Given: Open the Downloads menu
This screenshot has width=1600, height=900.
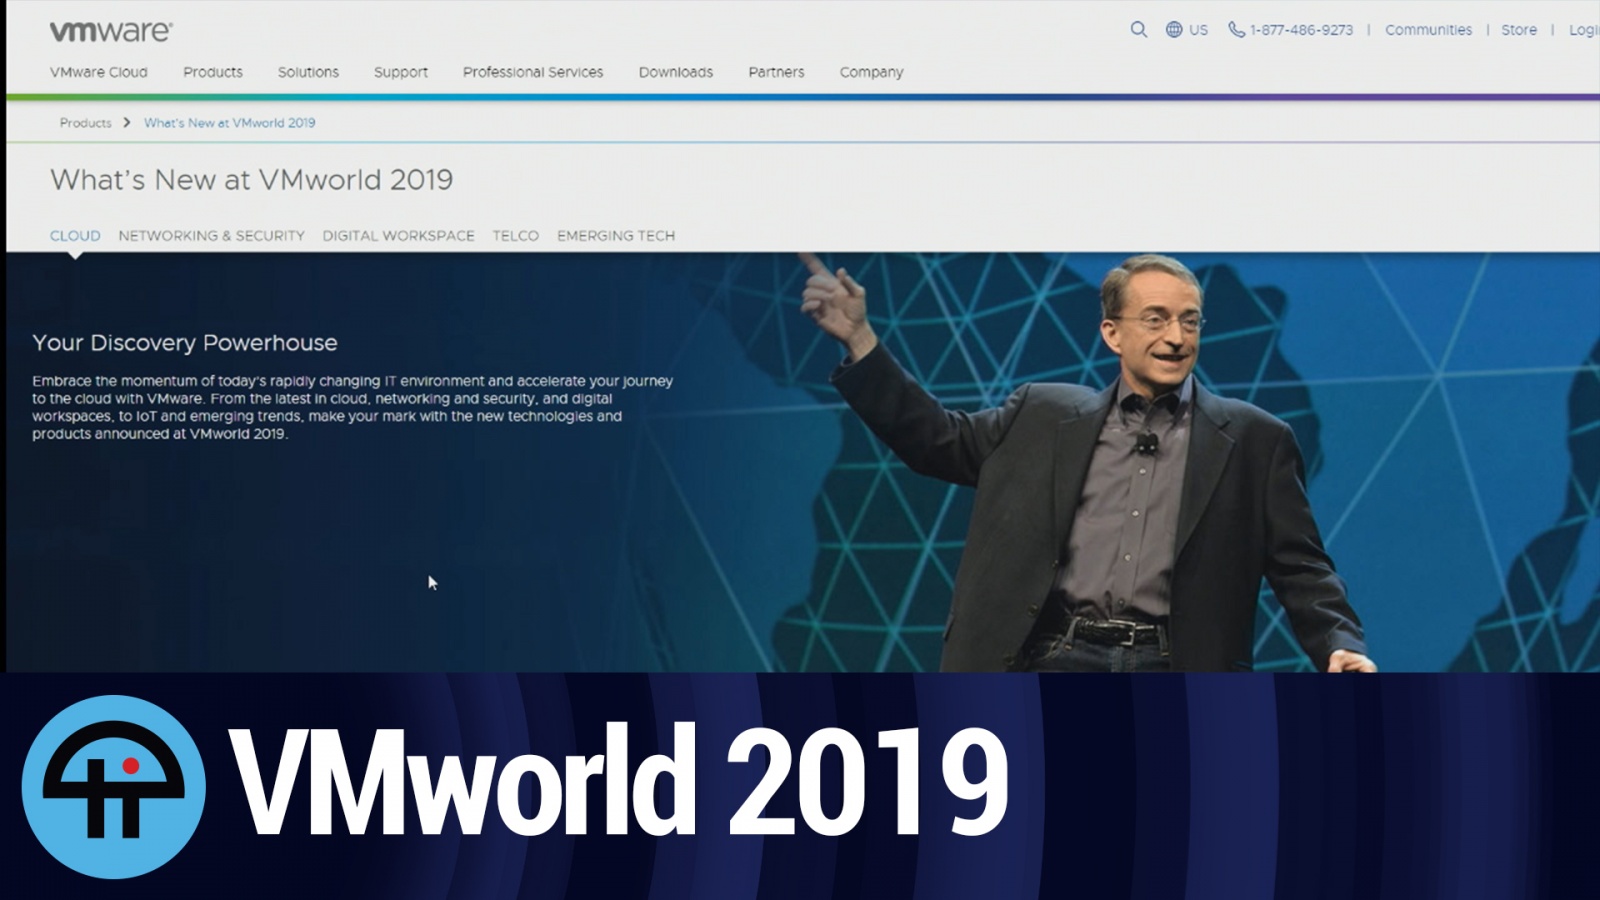Looking at the screenshot, I should pyautogui.click(x=676, y=72).
